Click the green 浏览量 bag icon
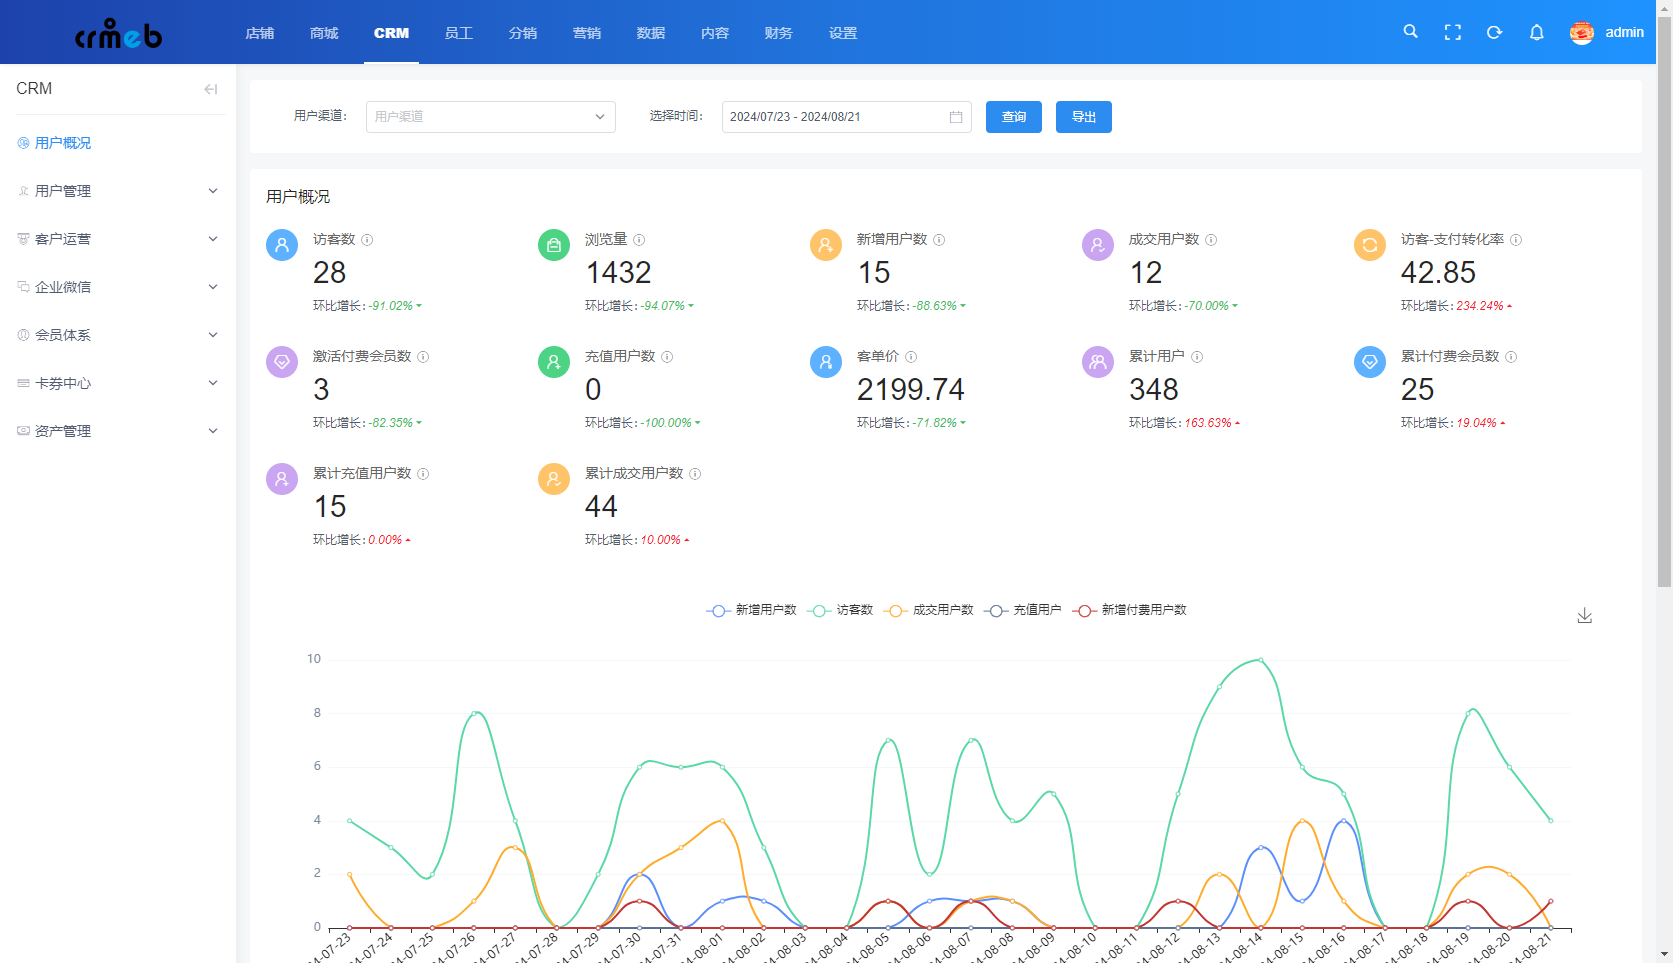Image resolution: width=1674 pixels, height=963 pixels. pyautogui.click(x=554, y=245)
